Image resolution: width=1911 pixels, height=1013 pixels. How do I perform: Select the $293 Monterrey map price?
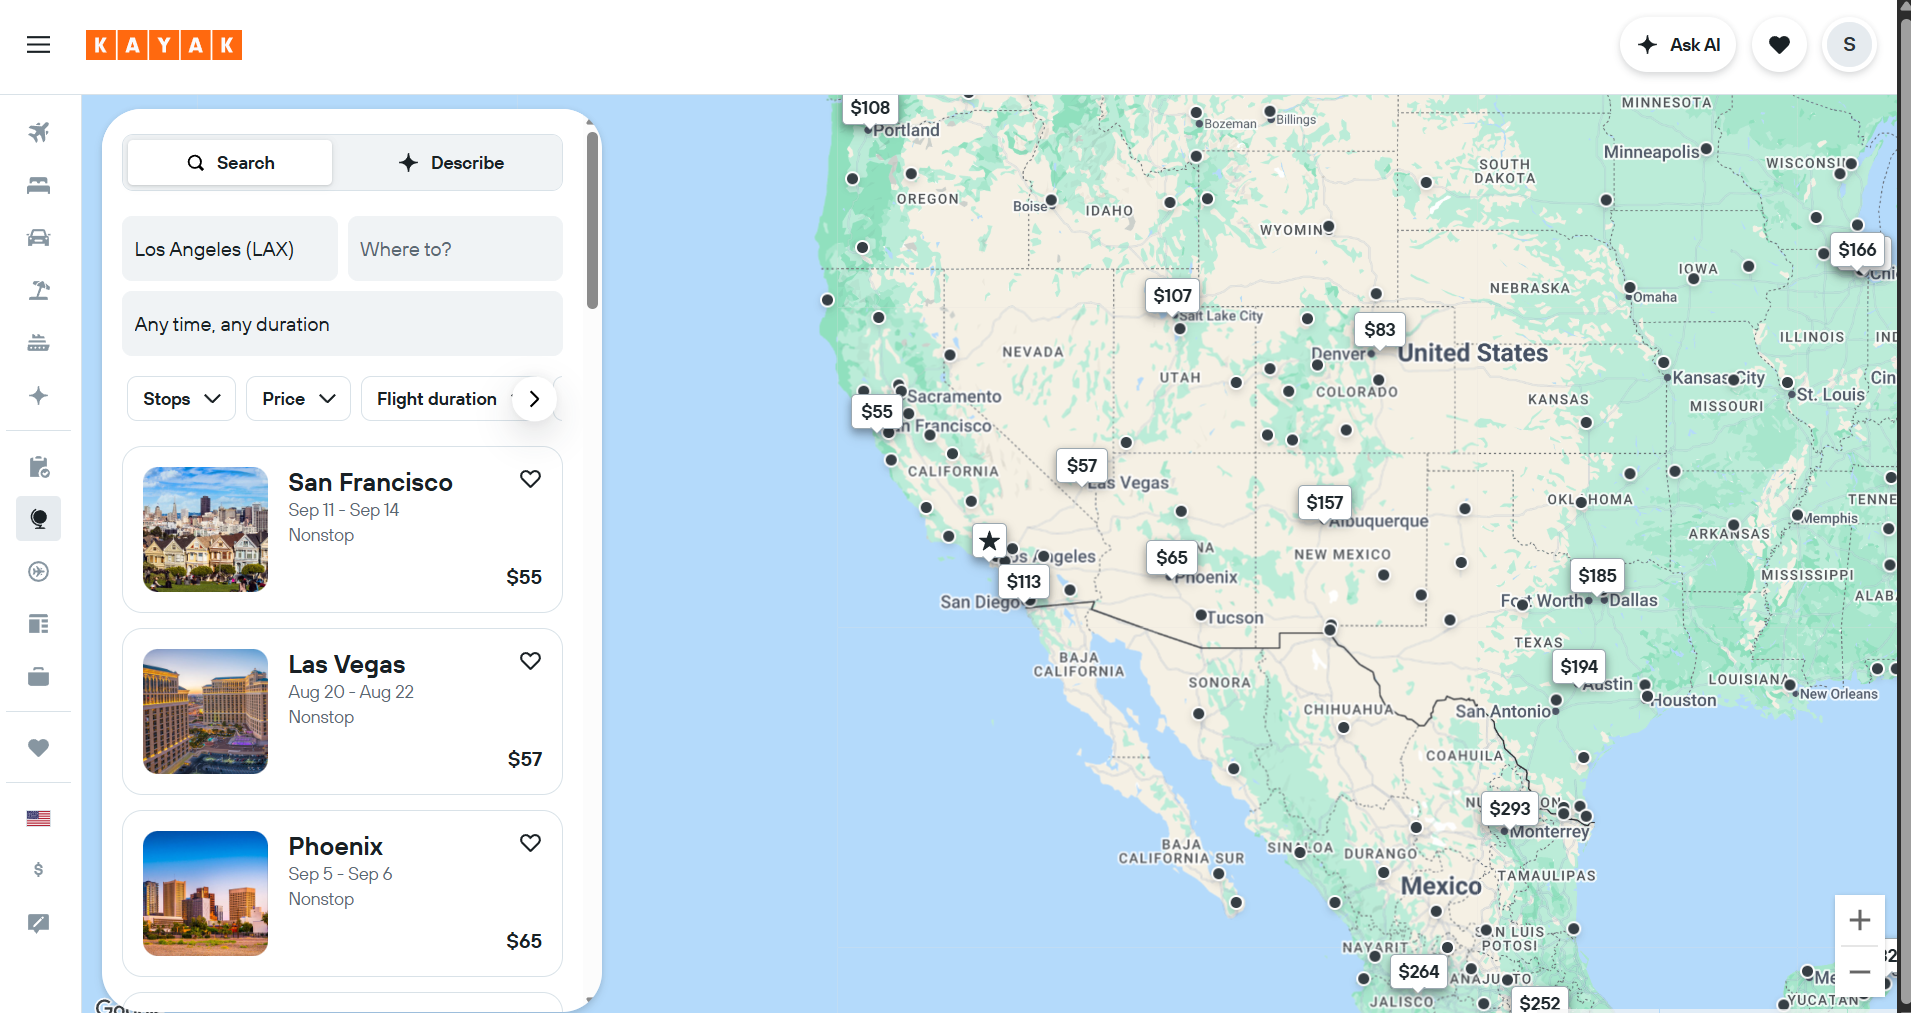pos(1509,809)
